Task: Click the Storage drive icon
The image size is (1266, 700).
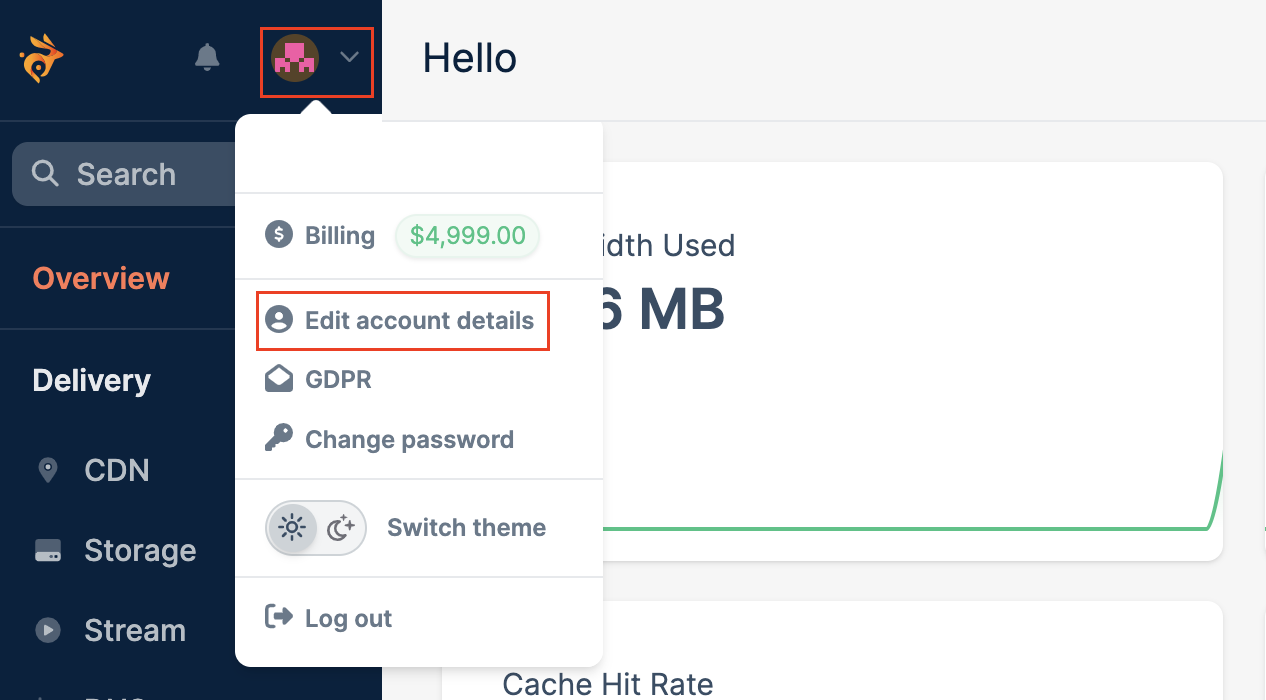Action: pos(48,551)
